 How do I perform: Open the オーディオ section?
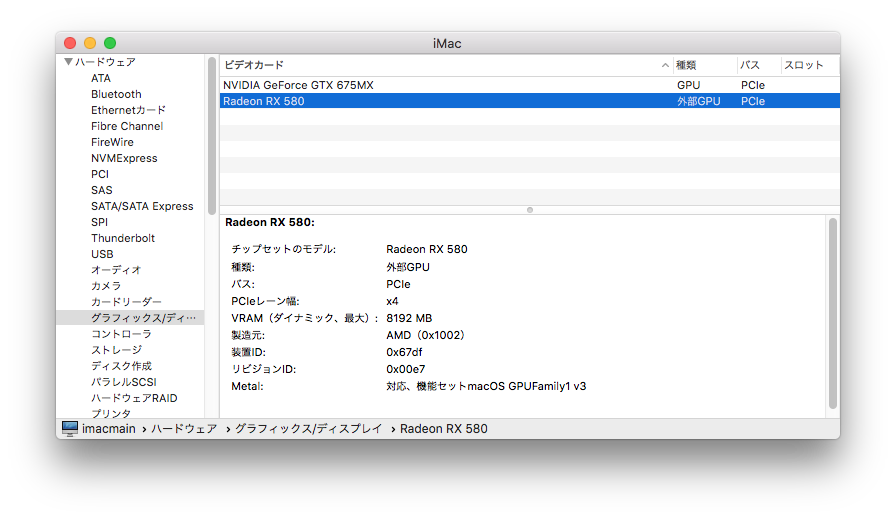coord(116,270)
